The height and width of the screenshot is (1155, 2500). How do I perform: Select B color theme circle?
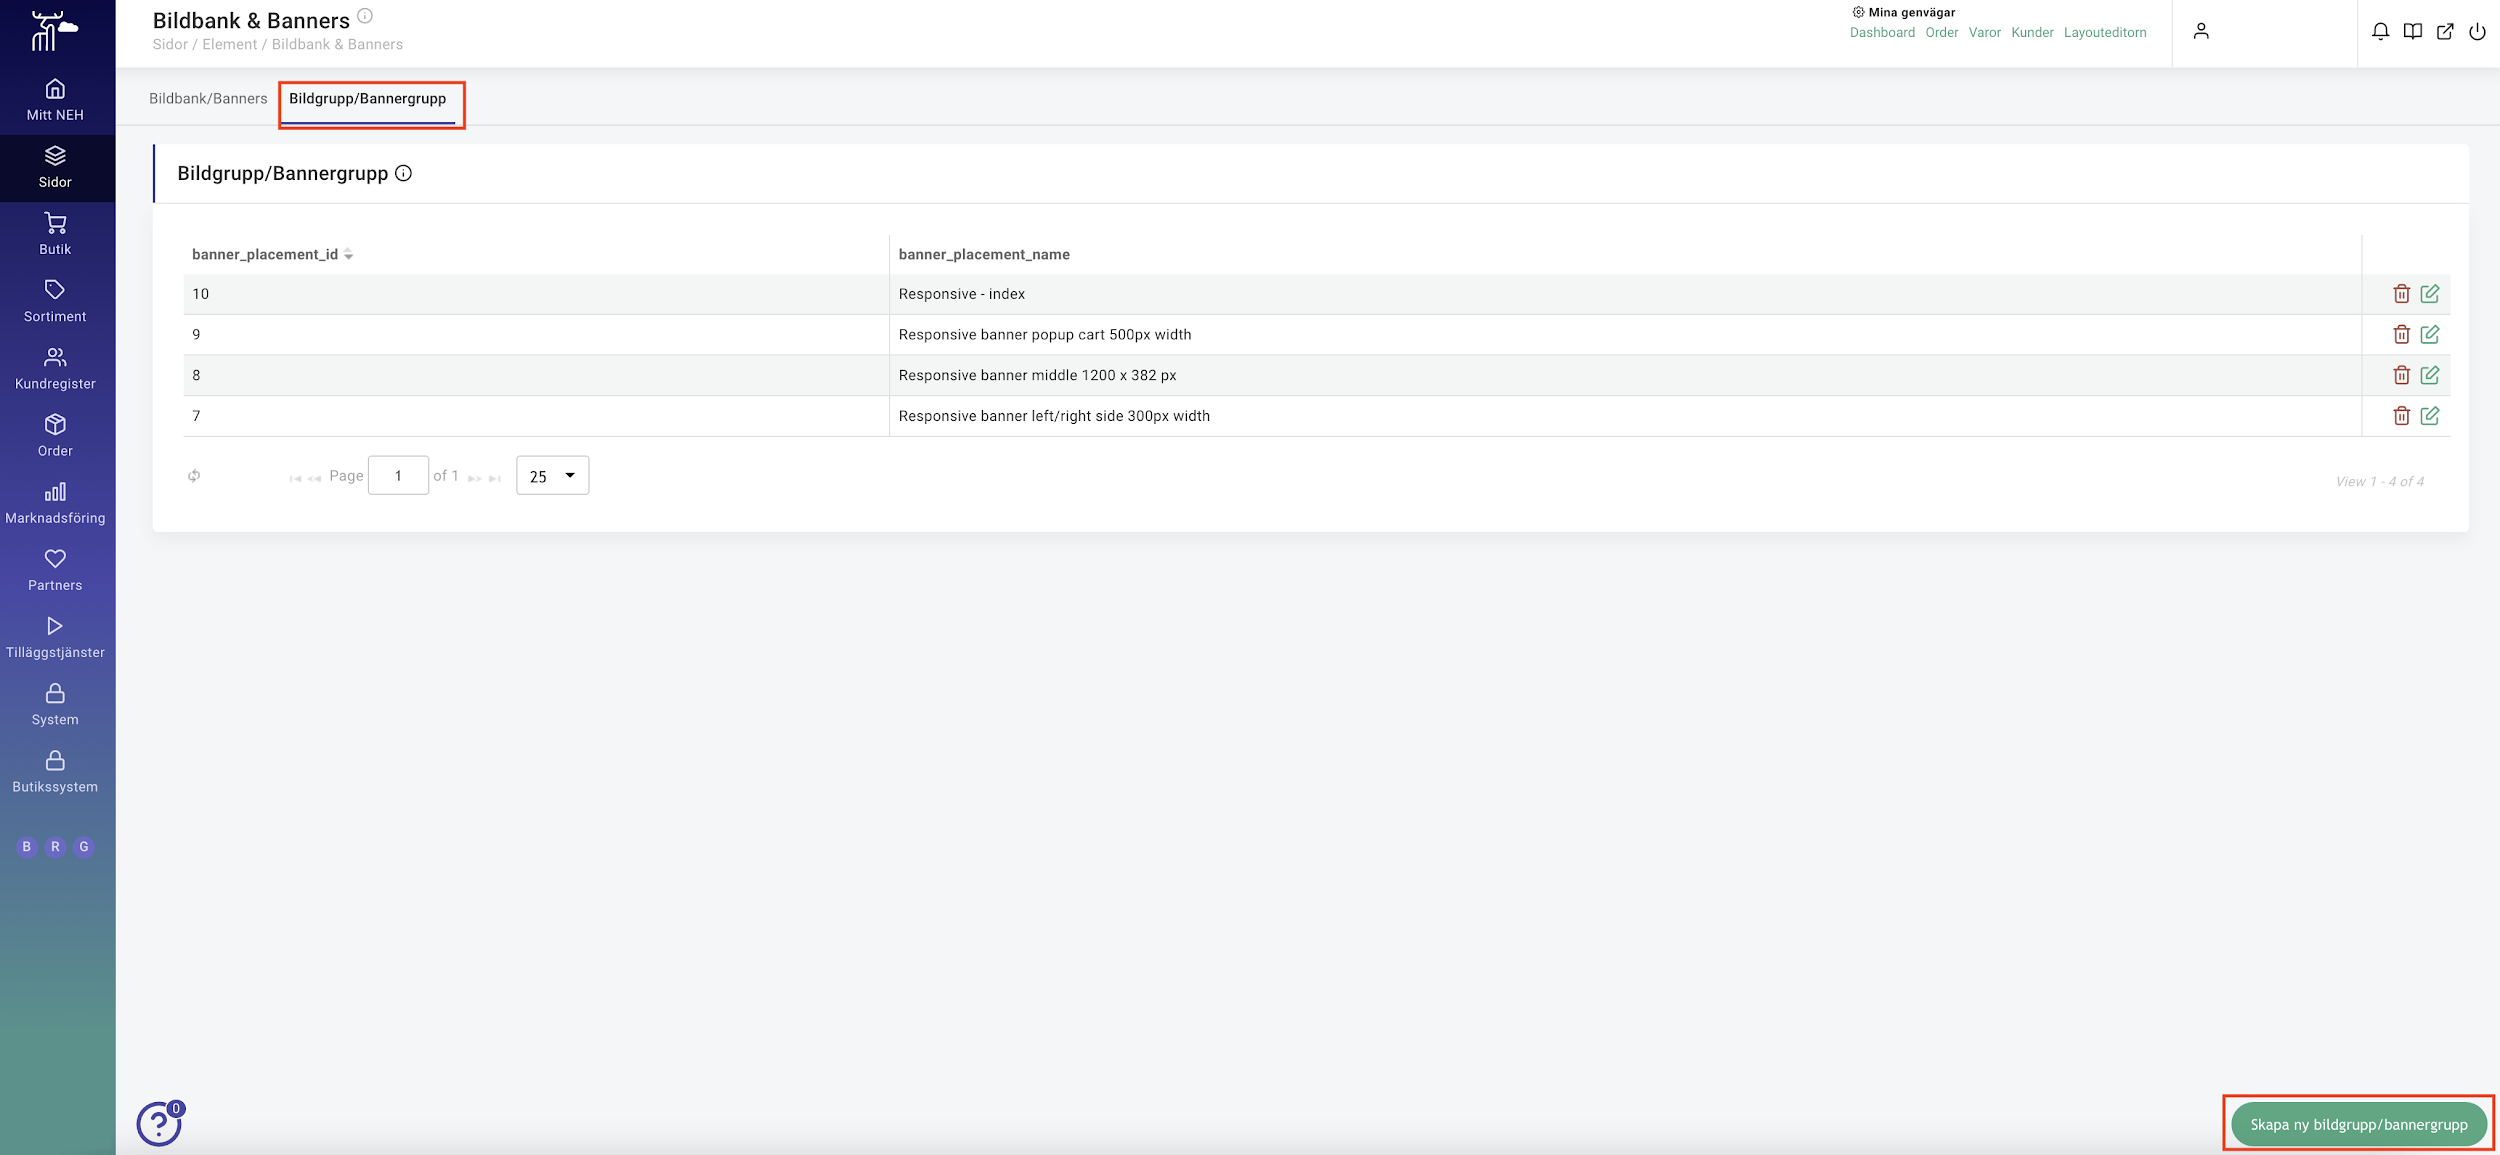27,847
